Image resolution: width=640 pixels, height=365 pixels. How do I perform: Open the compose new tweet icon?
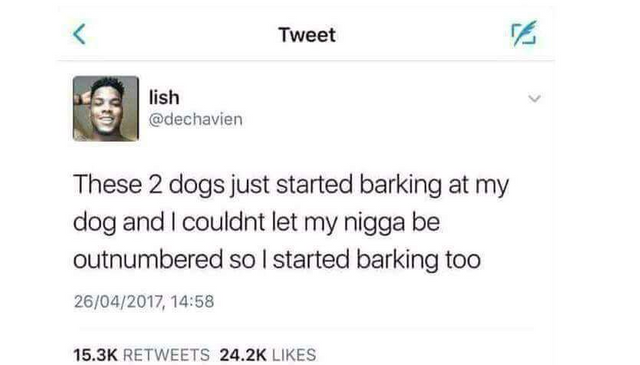tap(524, 33)
